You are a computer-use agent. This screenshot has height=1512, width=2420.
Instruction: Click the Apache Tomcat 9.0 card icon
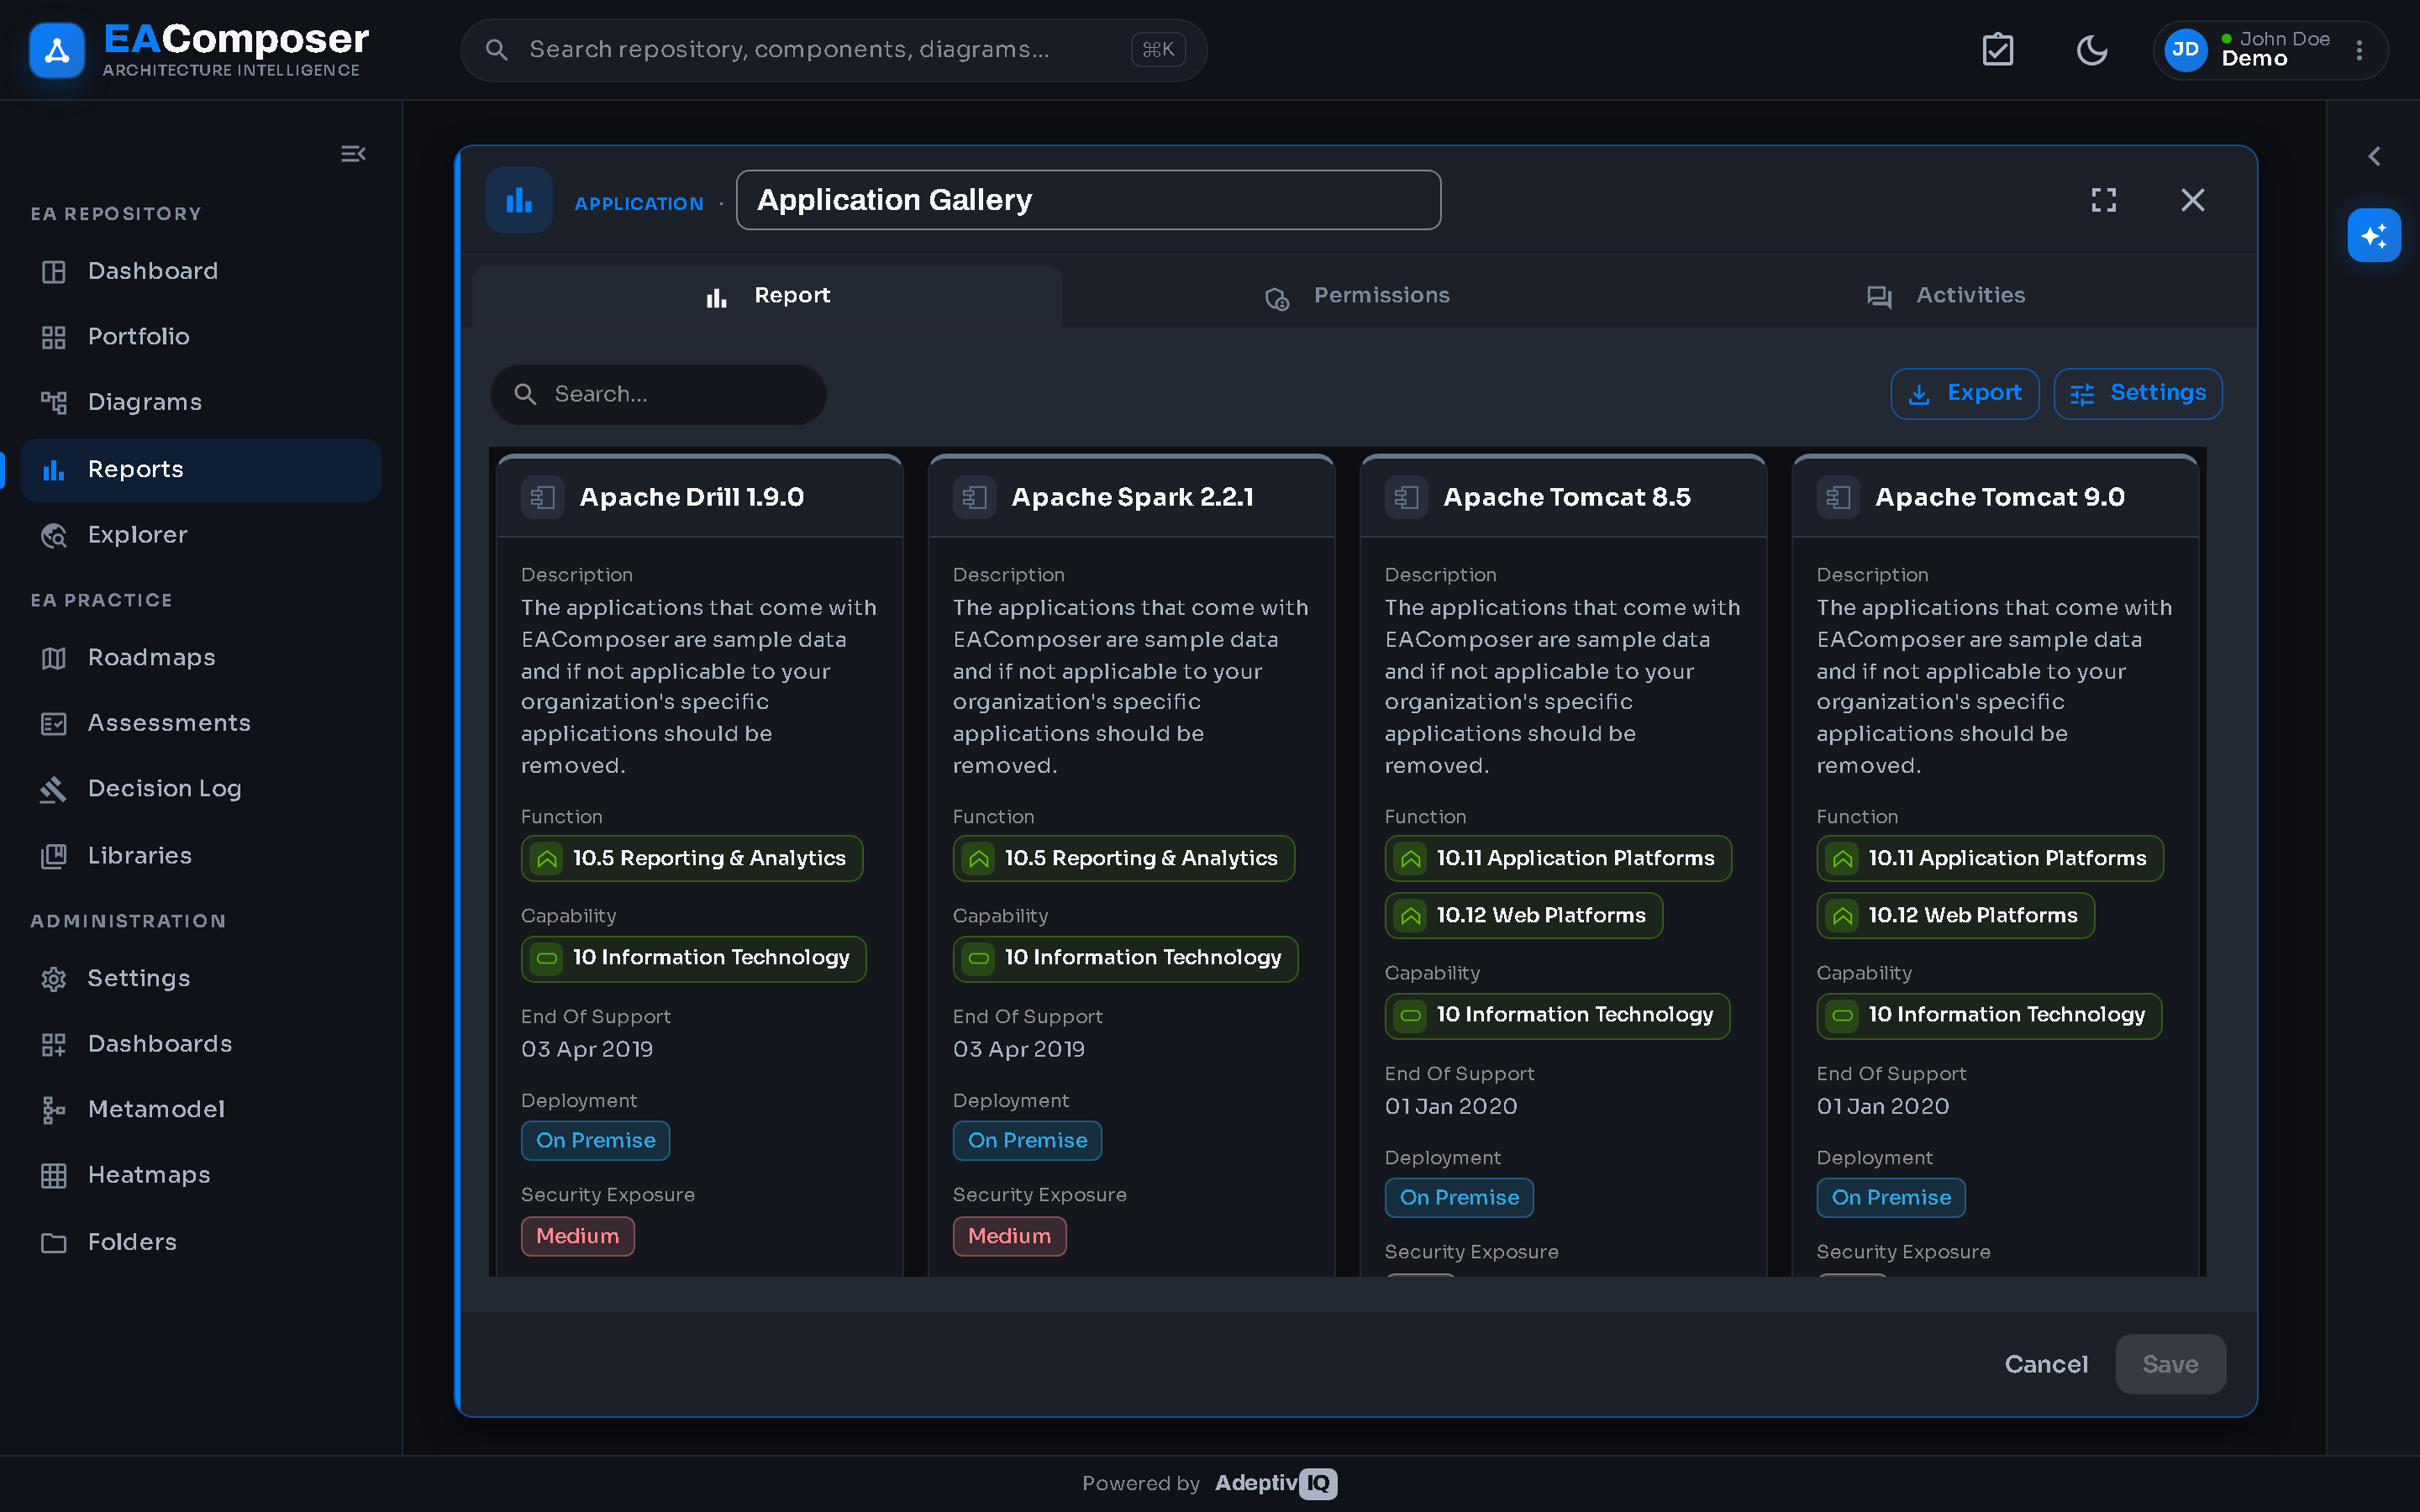click(1839, 497)
